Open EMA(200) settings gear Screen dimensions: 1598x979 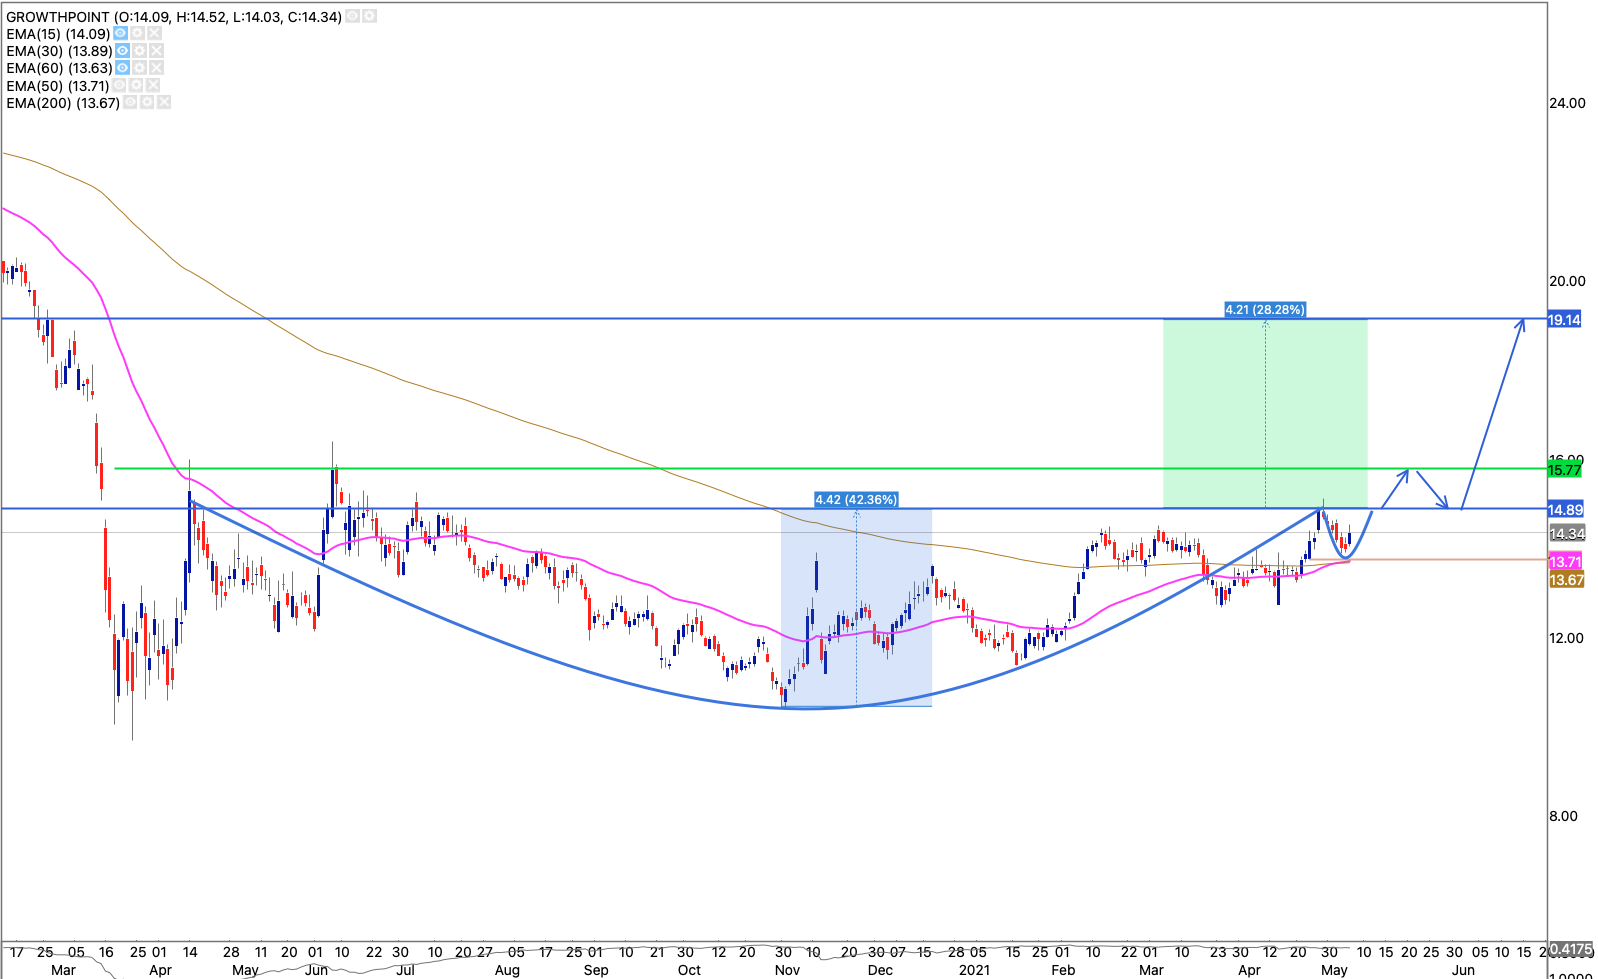coord(147,103)
